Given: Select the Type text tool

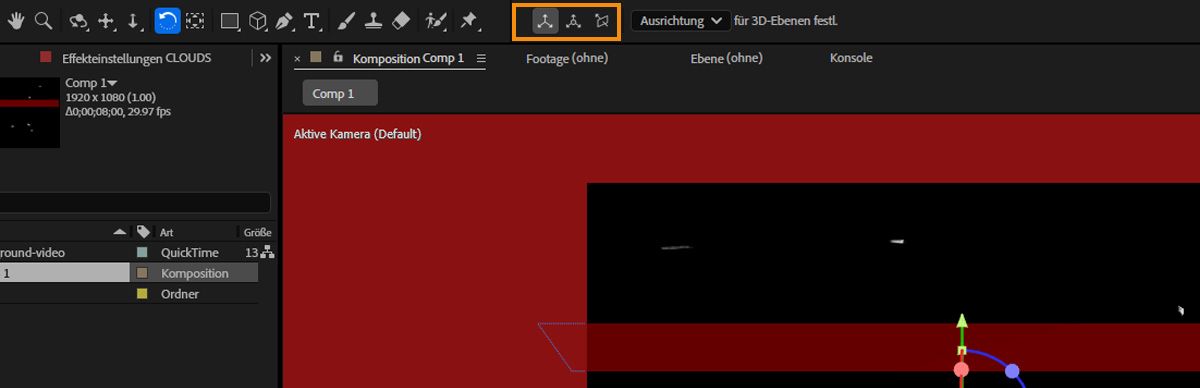Looking at the screenshot, I should pos(312,20).
